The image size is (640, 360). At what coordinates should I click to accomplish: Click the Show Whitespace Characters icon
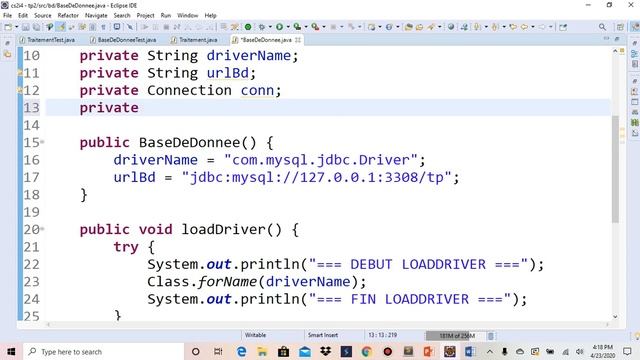tap(103, 27)
